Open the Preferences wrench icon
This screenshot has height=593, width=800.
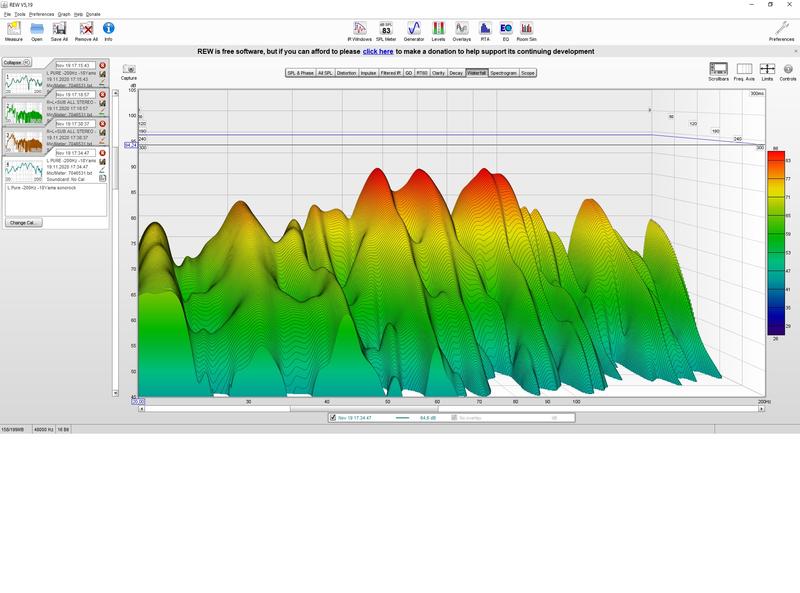pos(781,31)
